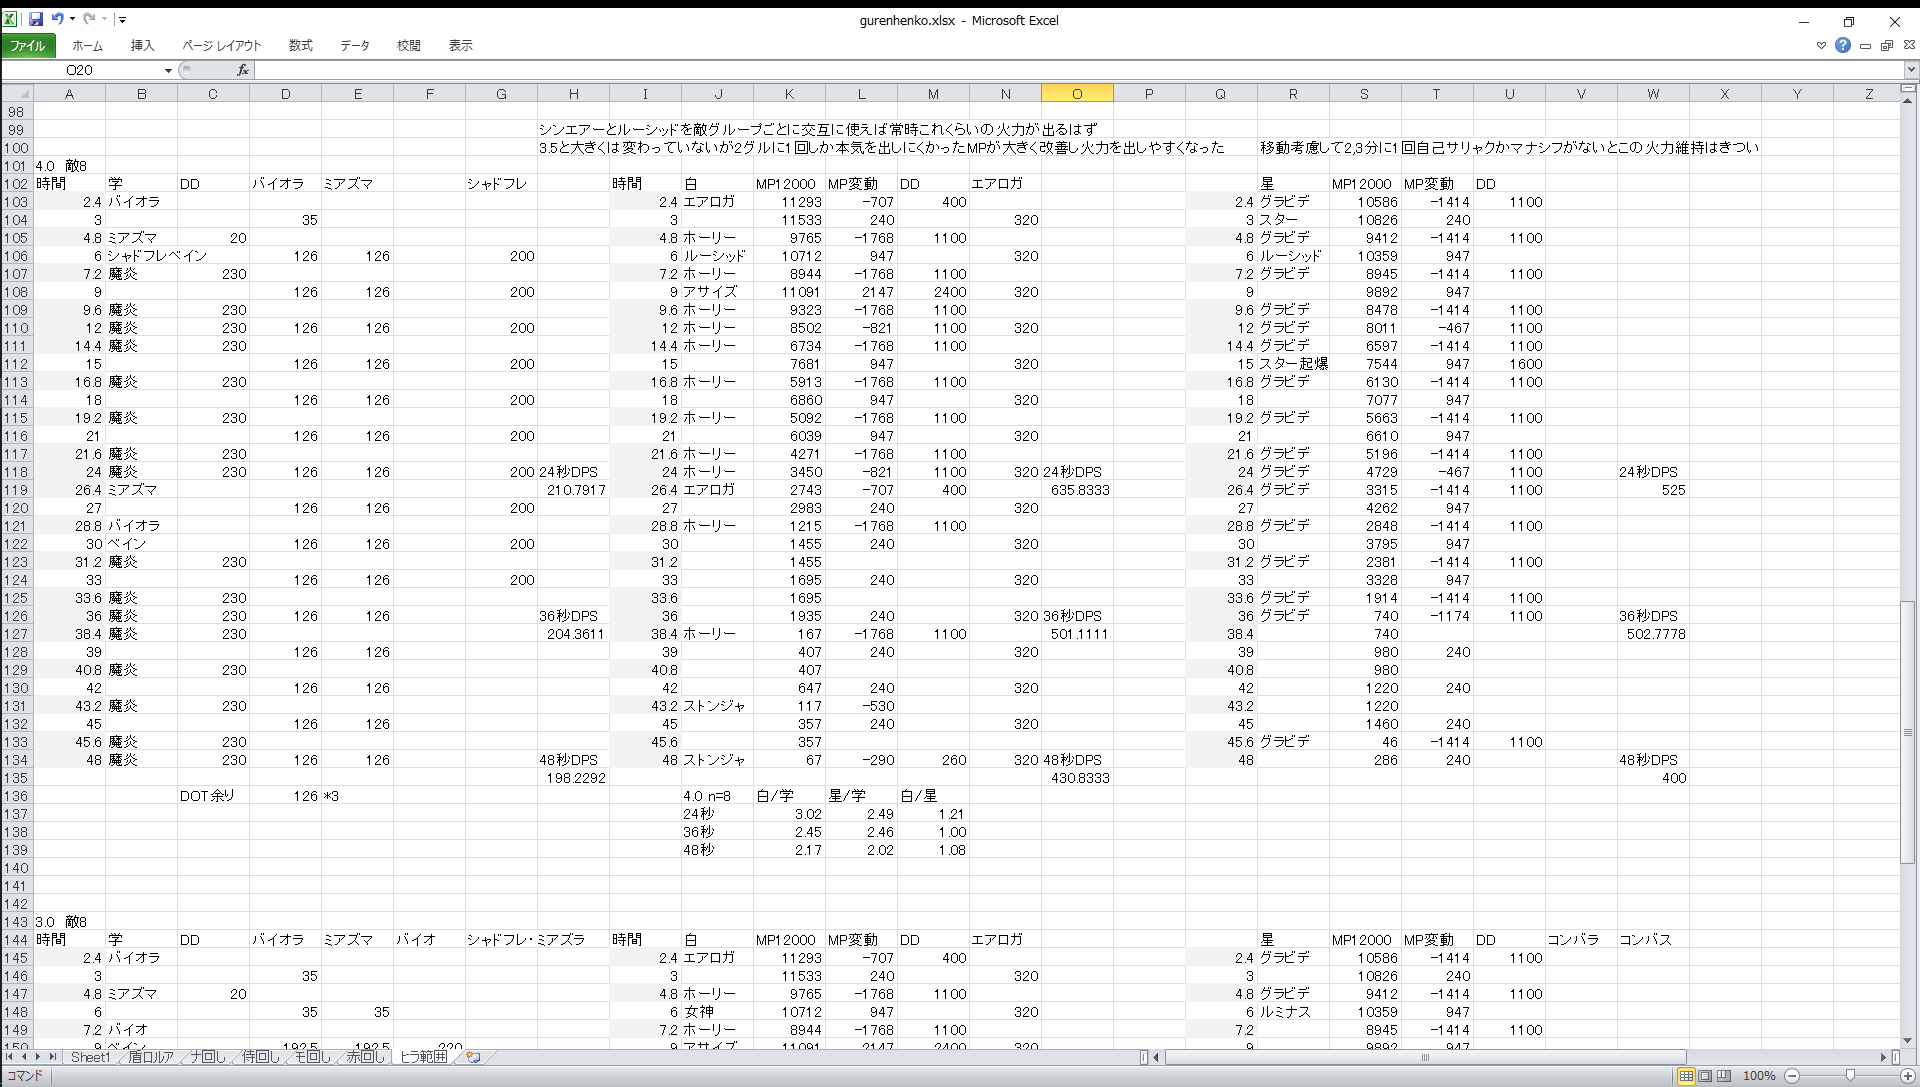
Task: Open the 数式 ribbon tab
Action: [x=300, y=46]
